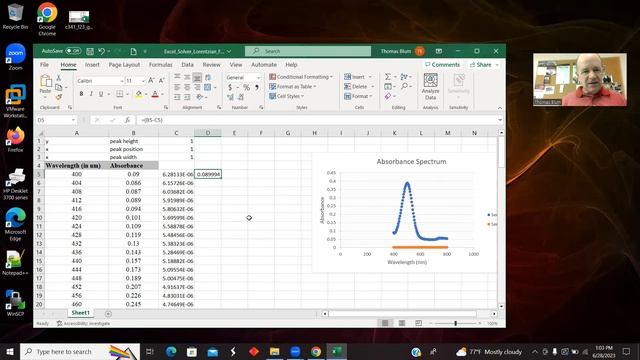Image resolution: width=640 pixels, height=360 pixels.
Task: Click the Insert Function fx icon
Action: click(127, 120)
